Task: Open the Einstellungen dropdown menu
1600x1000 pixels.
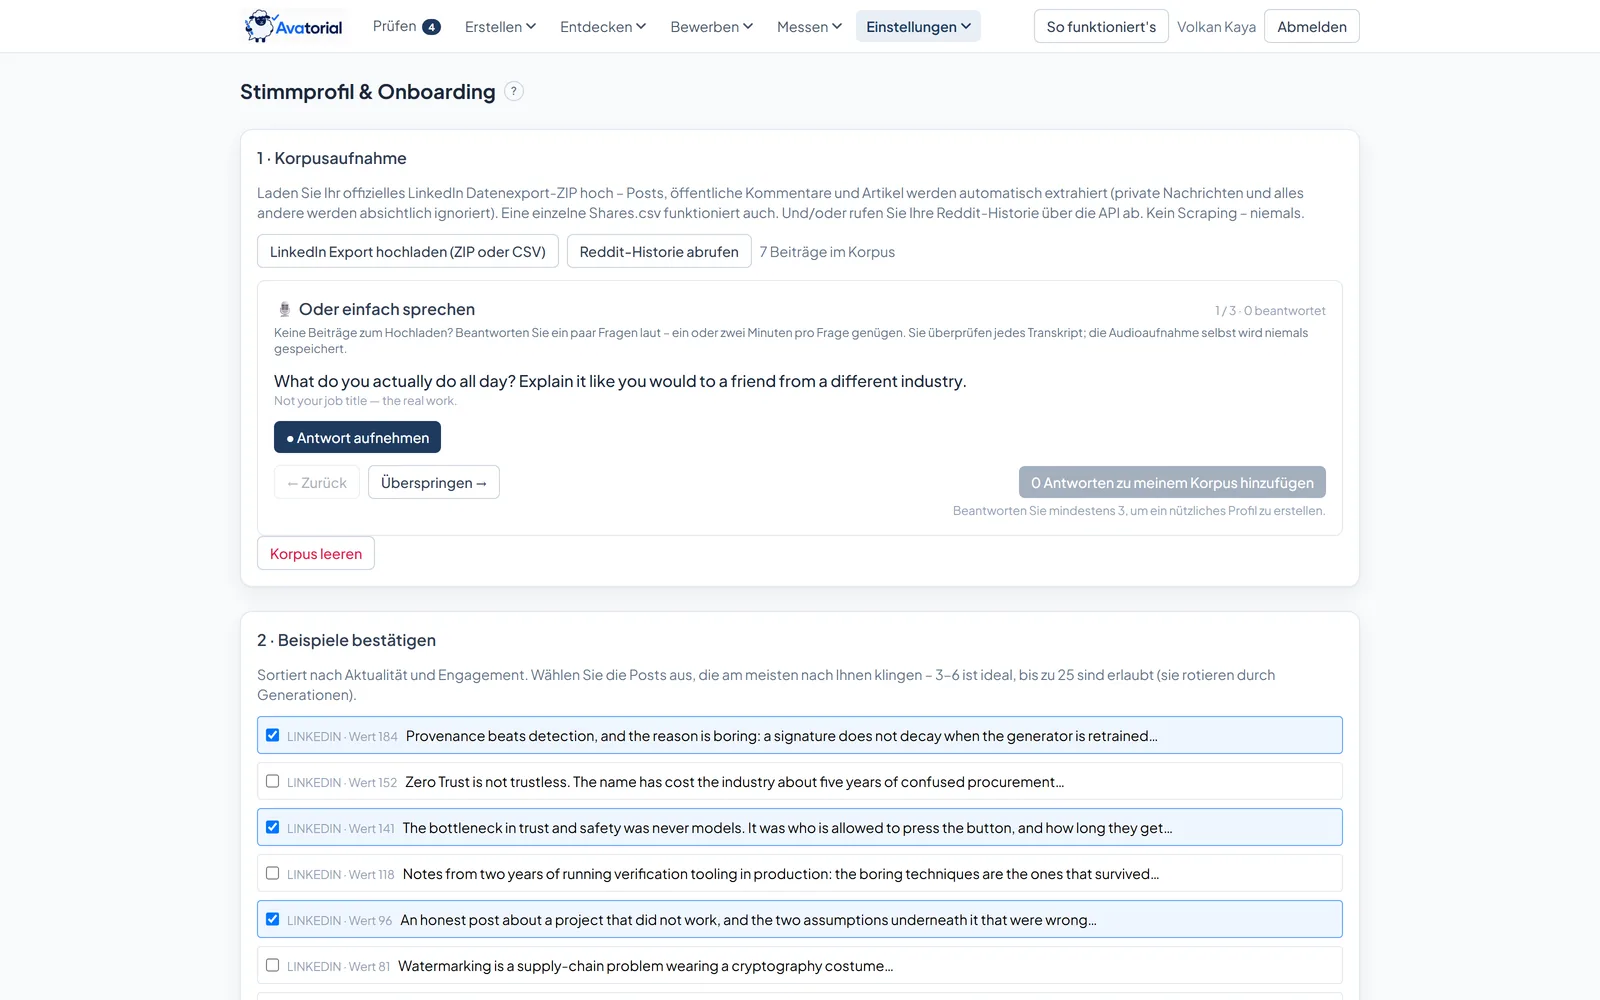Action: pyautogui.click(x=918, y=26)
